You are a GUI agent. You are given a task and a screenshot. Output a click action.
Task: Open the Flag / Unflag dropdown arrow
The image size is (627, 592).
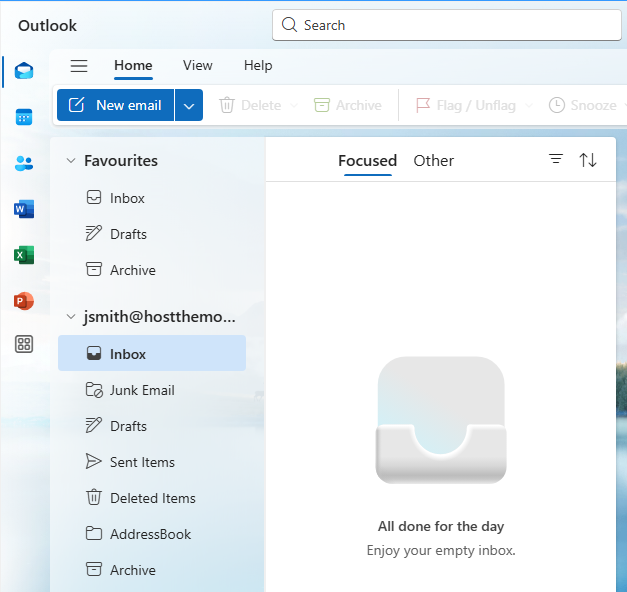529,106
